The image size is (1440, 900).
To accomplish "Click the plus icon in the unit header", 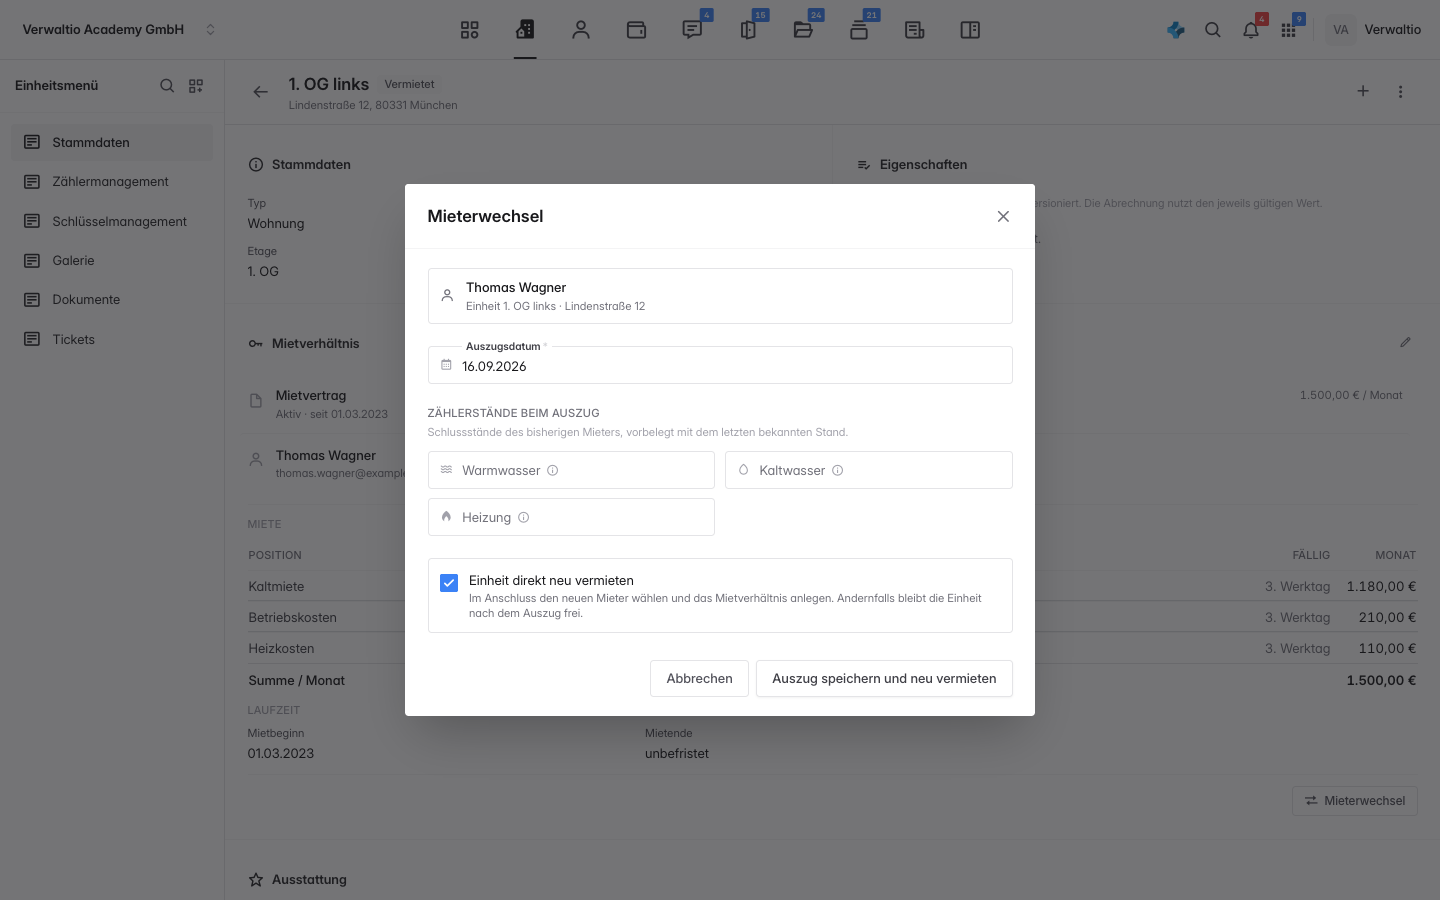I will (x=1363, y=91).
